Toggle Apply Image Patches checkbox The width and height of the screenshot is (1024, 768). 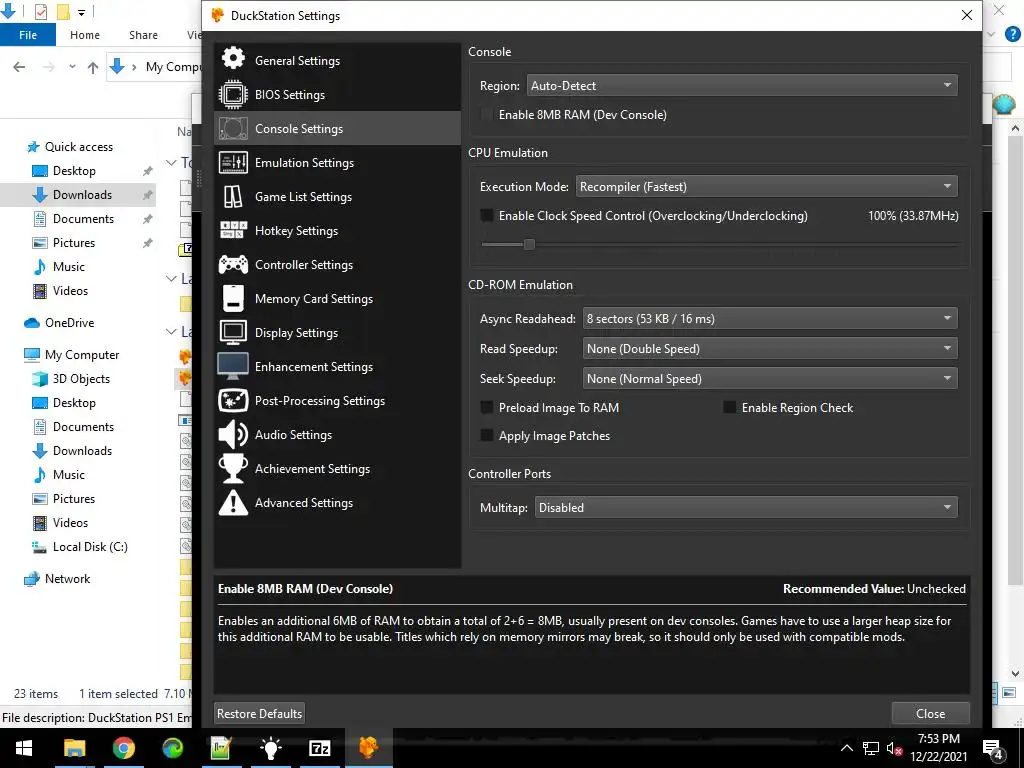[487, 436]
